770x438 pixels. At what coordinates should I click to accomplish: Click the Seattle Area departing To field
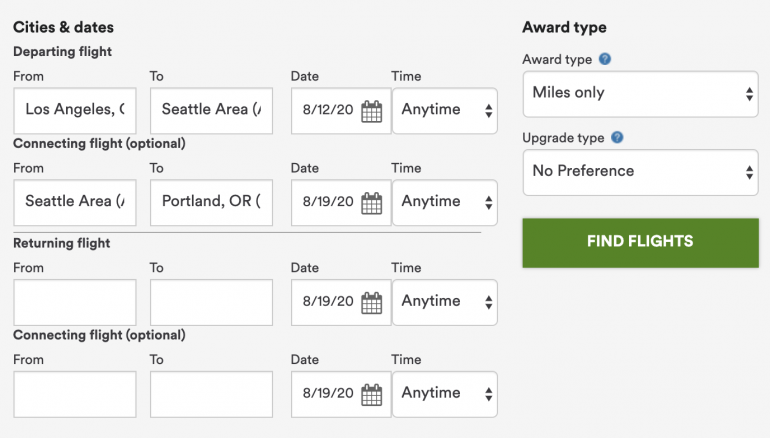[x=211, y=110]
